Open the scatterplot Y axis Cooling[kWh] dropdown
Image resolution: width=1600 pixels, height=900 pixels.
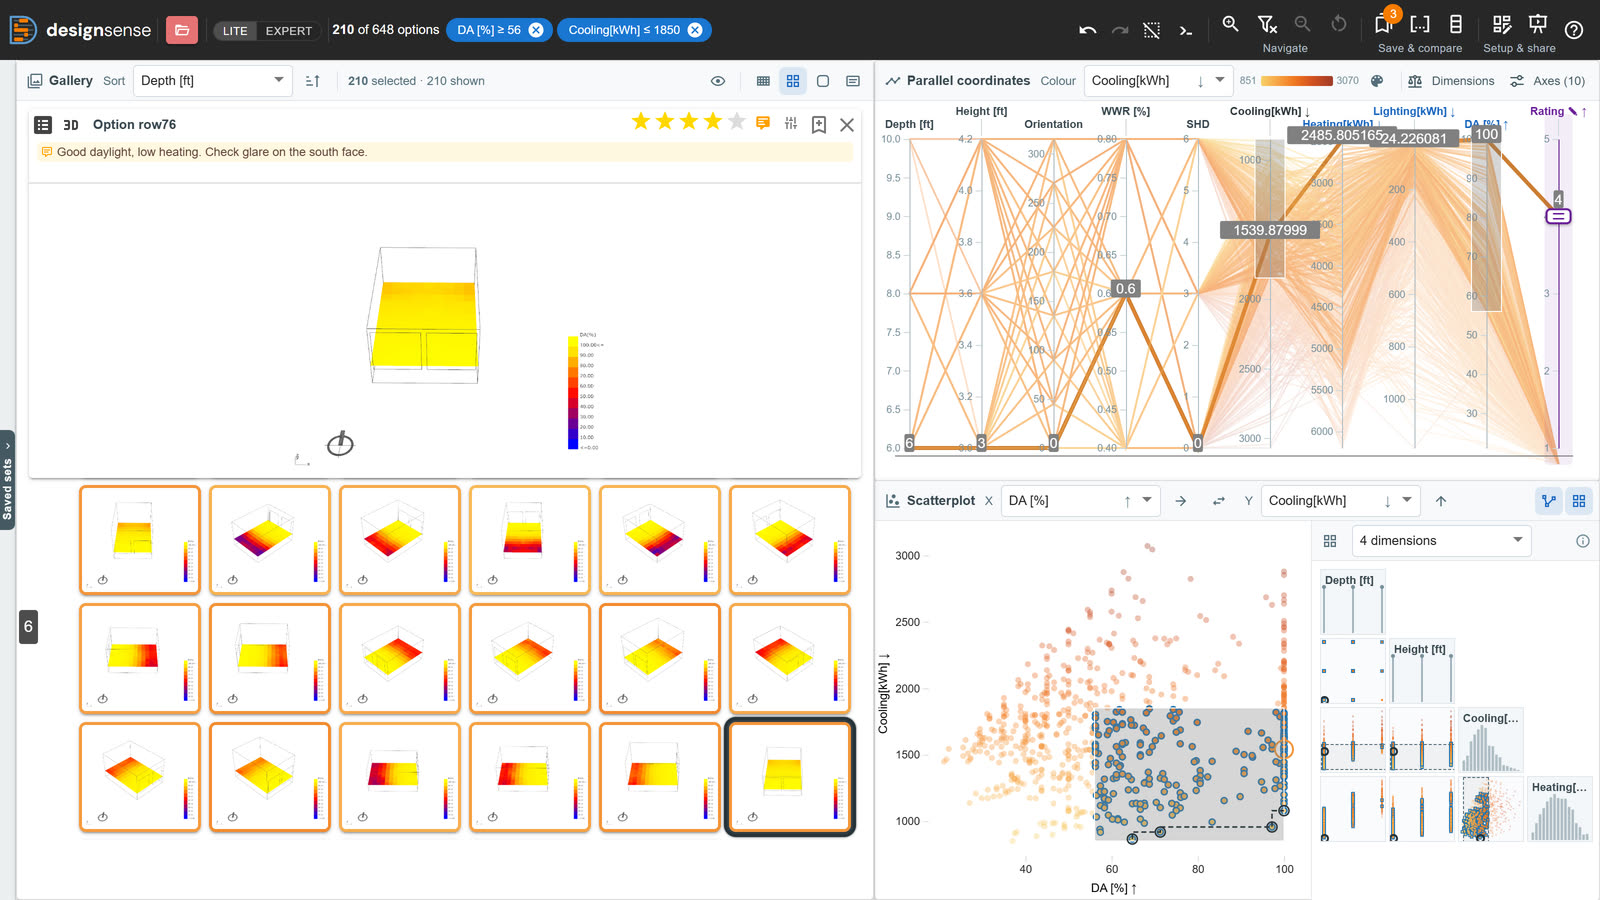coord(1340,501)
